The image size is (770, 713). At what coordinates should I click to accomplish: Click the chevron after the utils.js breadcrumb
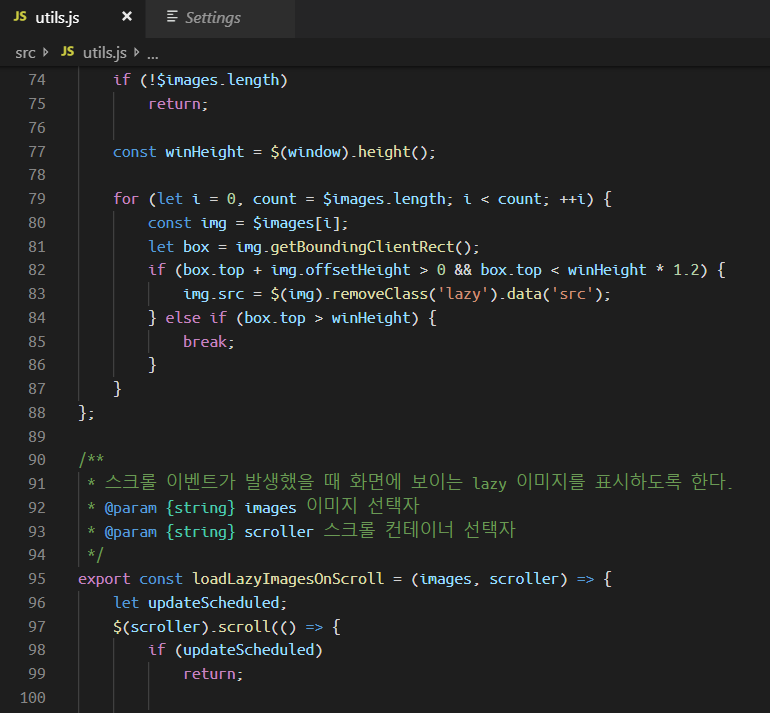(138, 52)
